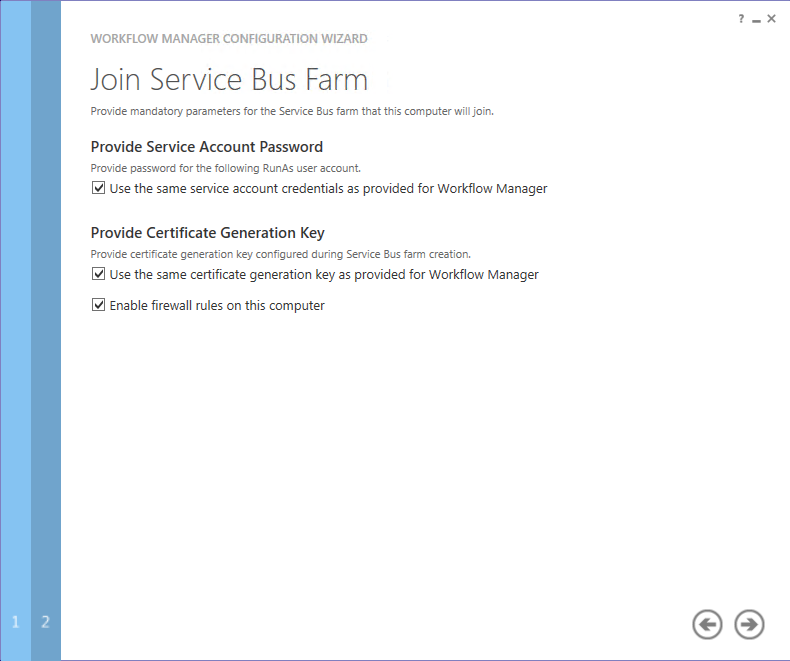The image size is (790, 661).
Task: Uncheck same certificate generation key checkbox
Action: 98,274
